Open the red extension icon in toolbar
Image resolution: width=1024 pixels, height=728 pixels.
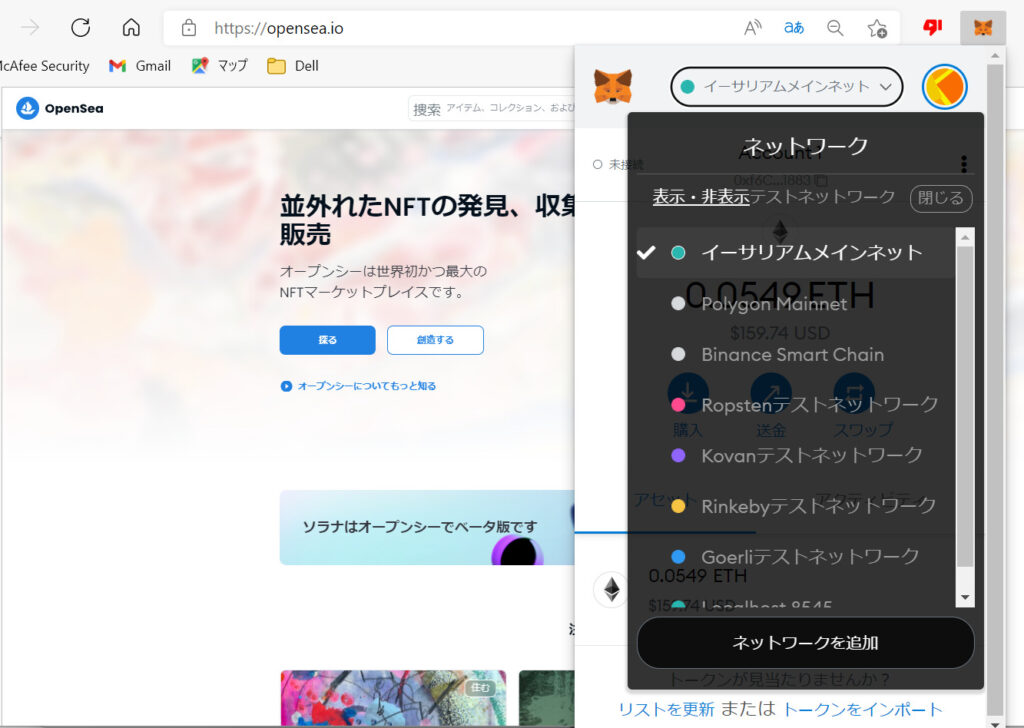(x=933, y=27)
